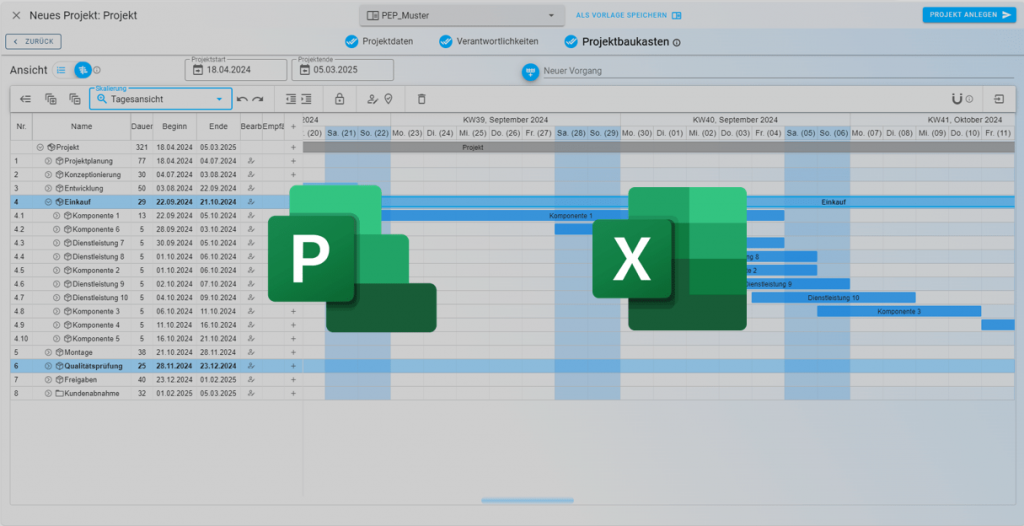Click the Dauer column header

tap(142, 127)
